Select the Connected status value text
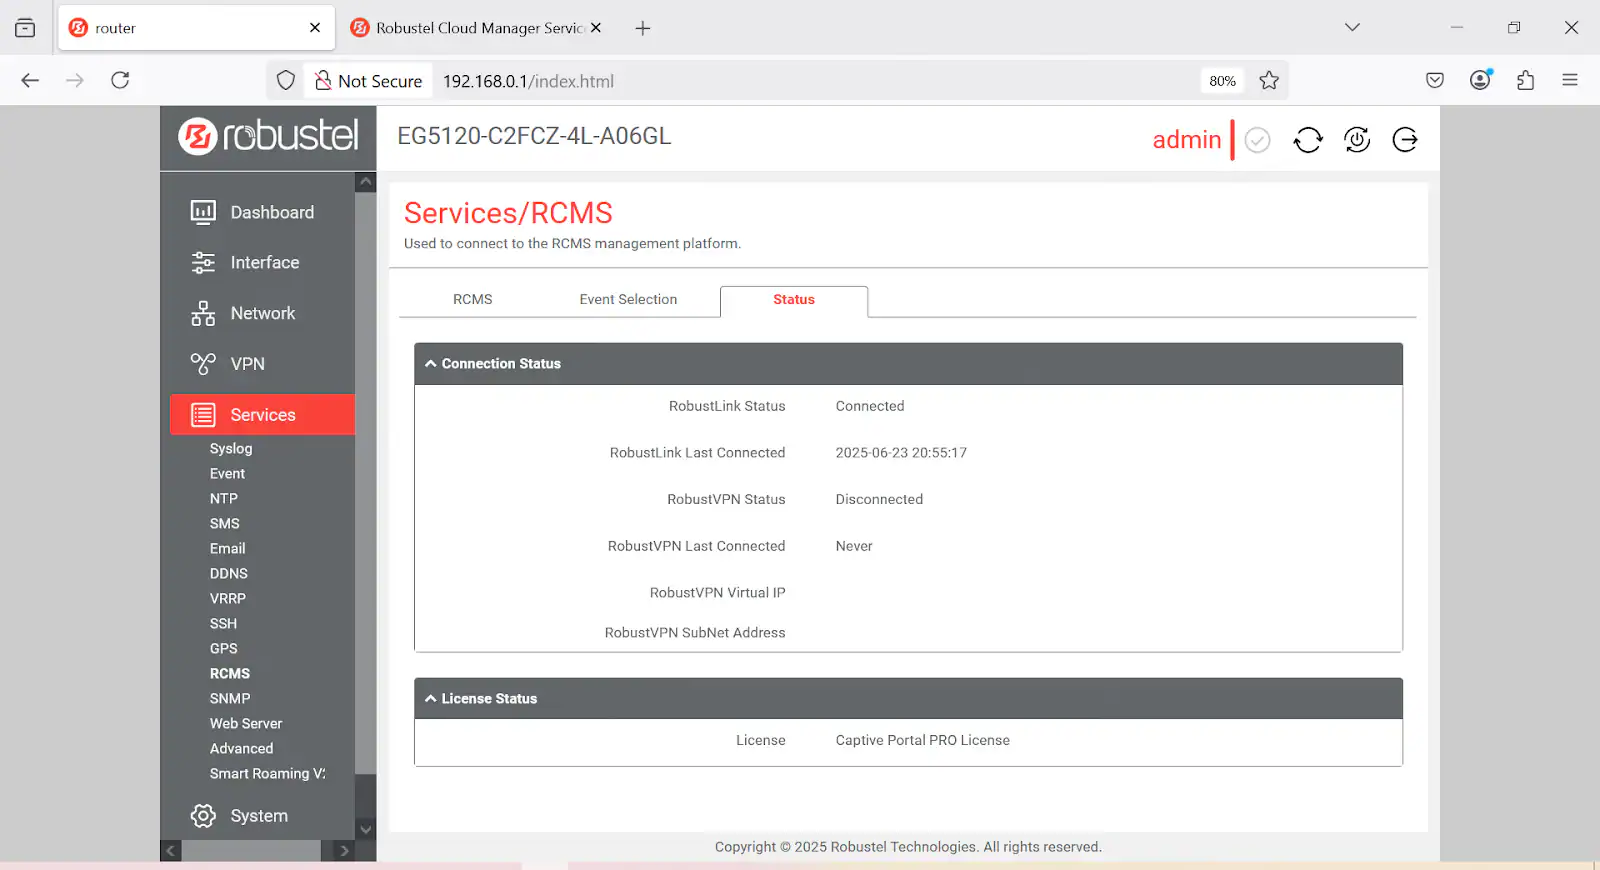Viewport: 1600px width, 870px height. pos(870,406)
